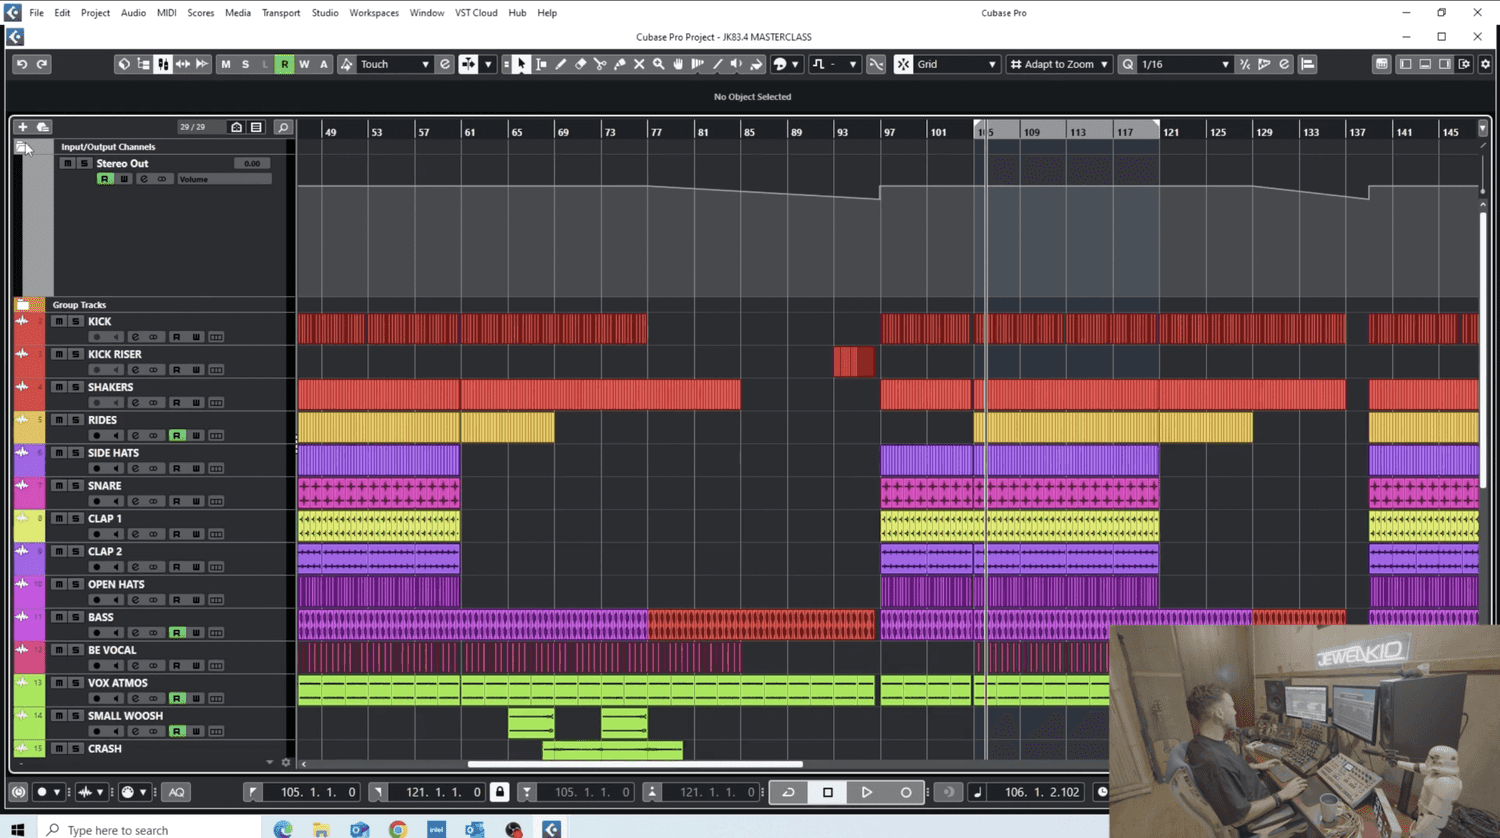Click the AQ button in transport bar
The width and height of the screenshot is (1500, 838).
click(x=176, y=792)
